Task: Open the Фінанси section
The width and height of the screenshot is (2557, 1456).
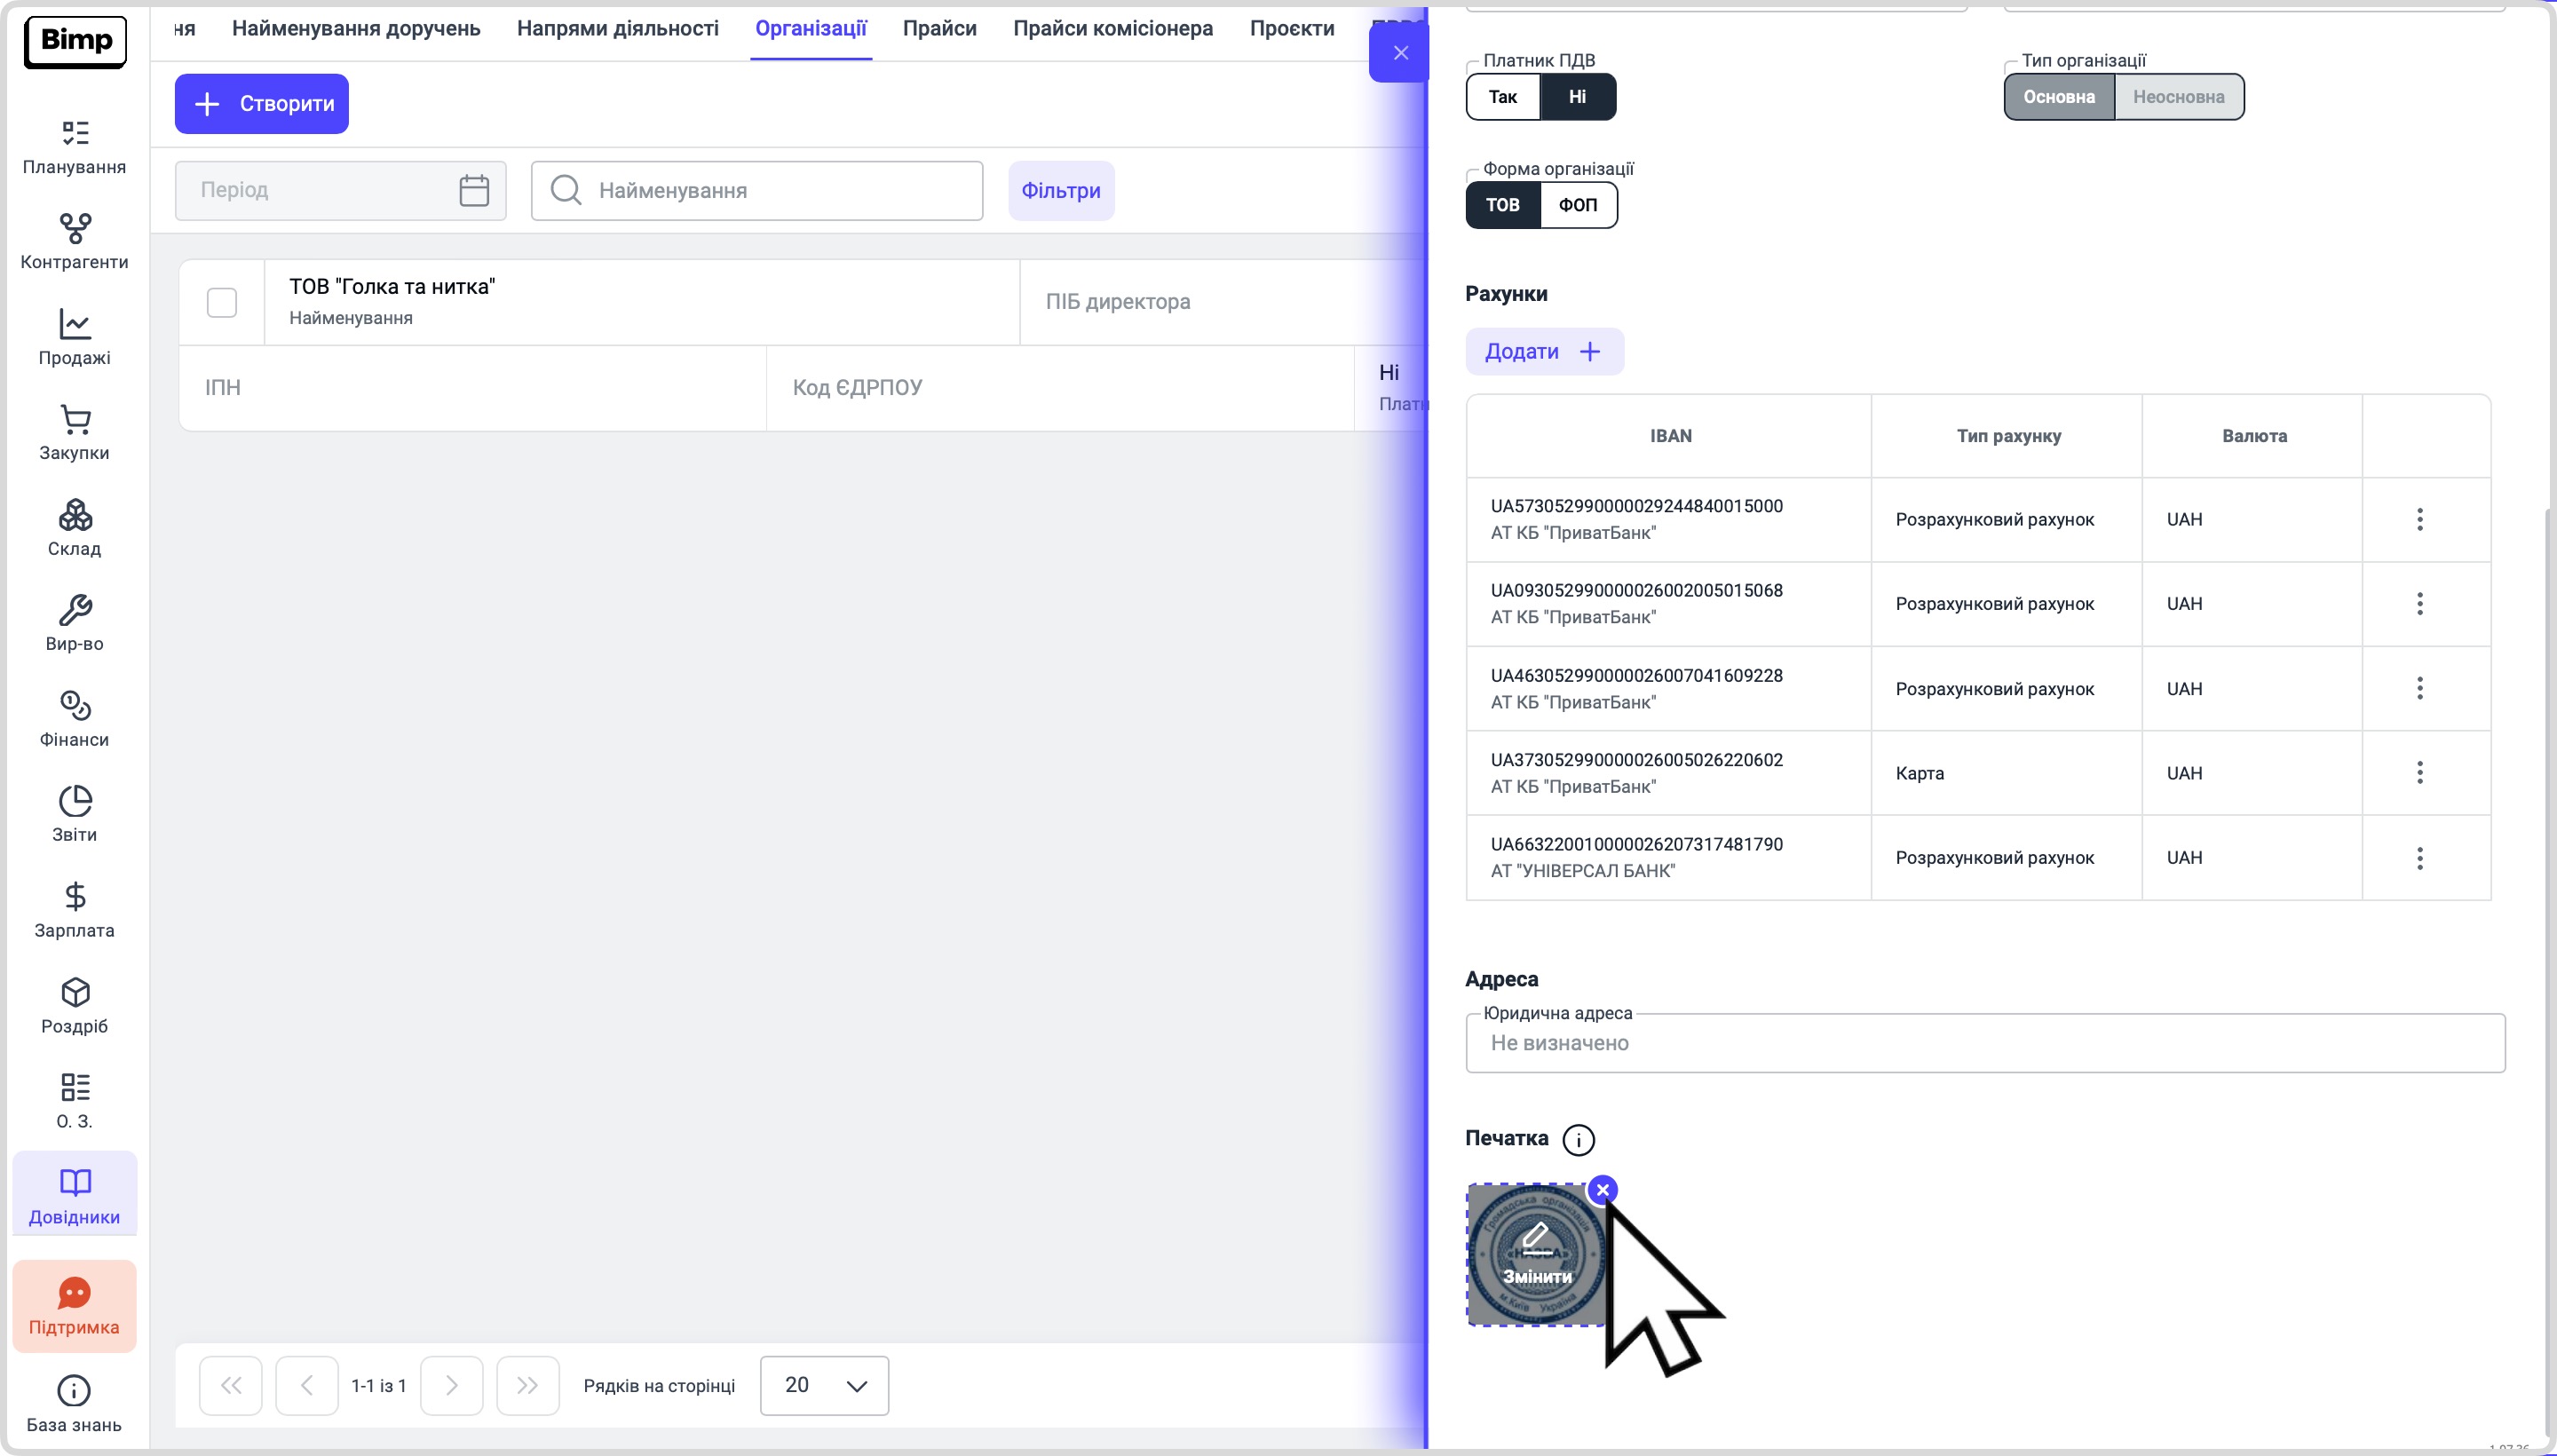Action: point(74,720)
